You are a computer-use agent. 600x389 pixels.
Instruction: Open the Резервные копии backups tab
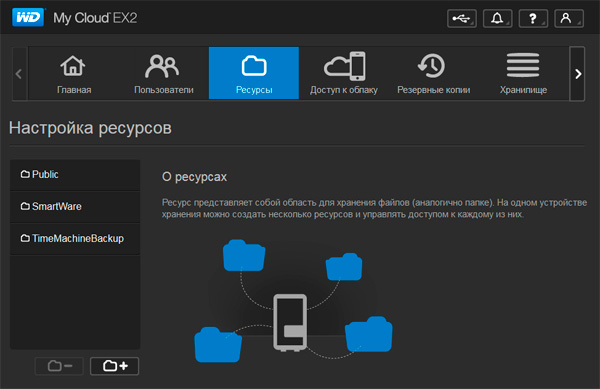(x=434, y=73)
